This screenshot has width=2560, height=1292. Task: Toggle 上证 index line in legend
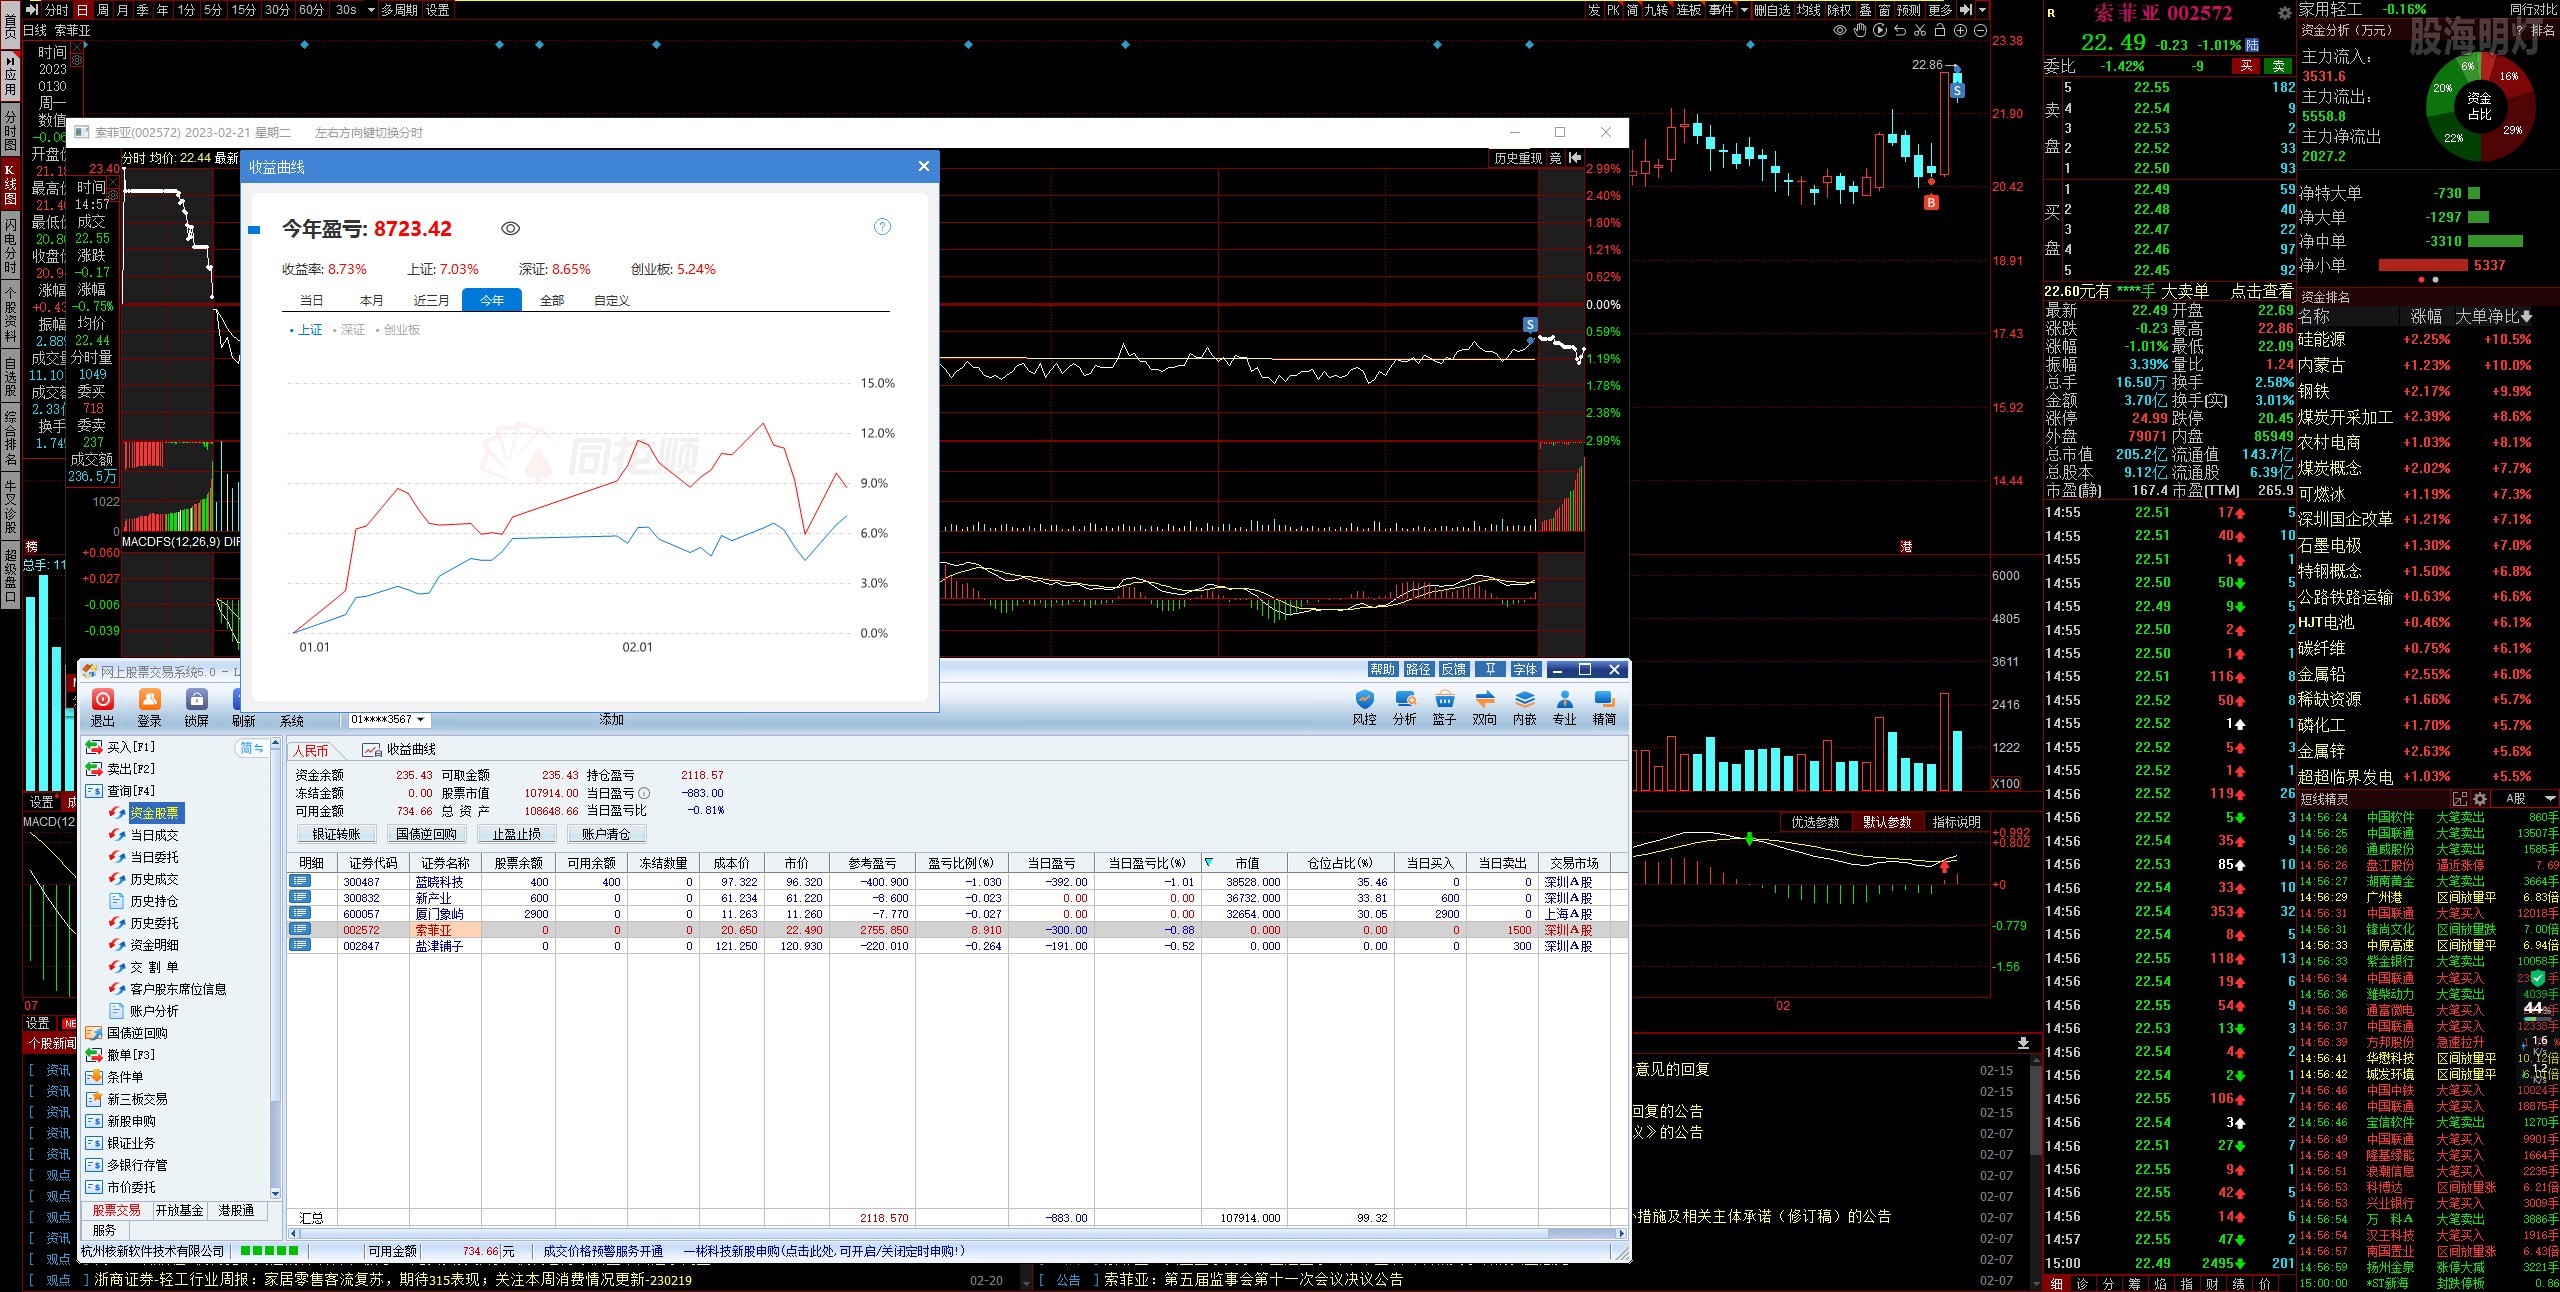point(306,330)
